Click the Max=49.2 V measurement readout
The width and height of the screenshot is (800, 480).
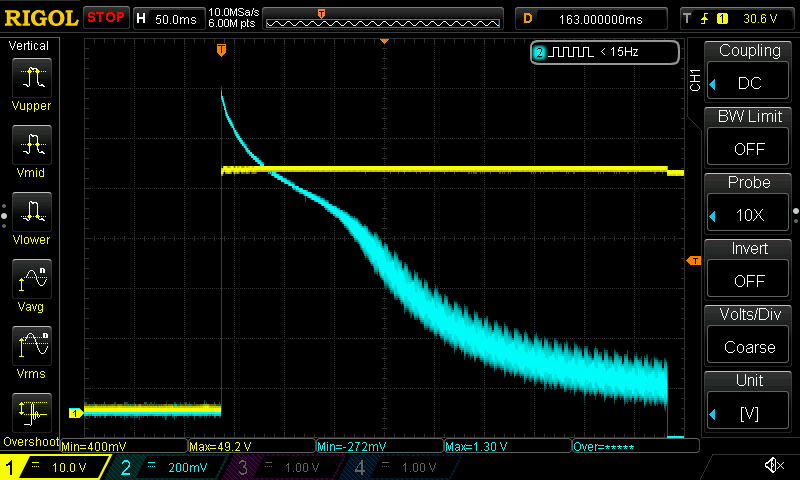pyautogui.click(x=252, y=446)
